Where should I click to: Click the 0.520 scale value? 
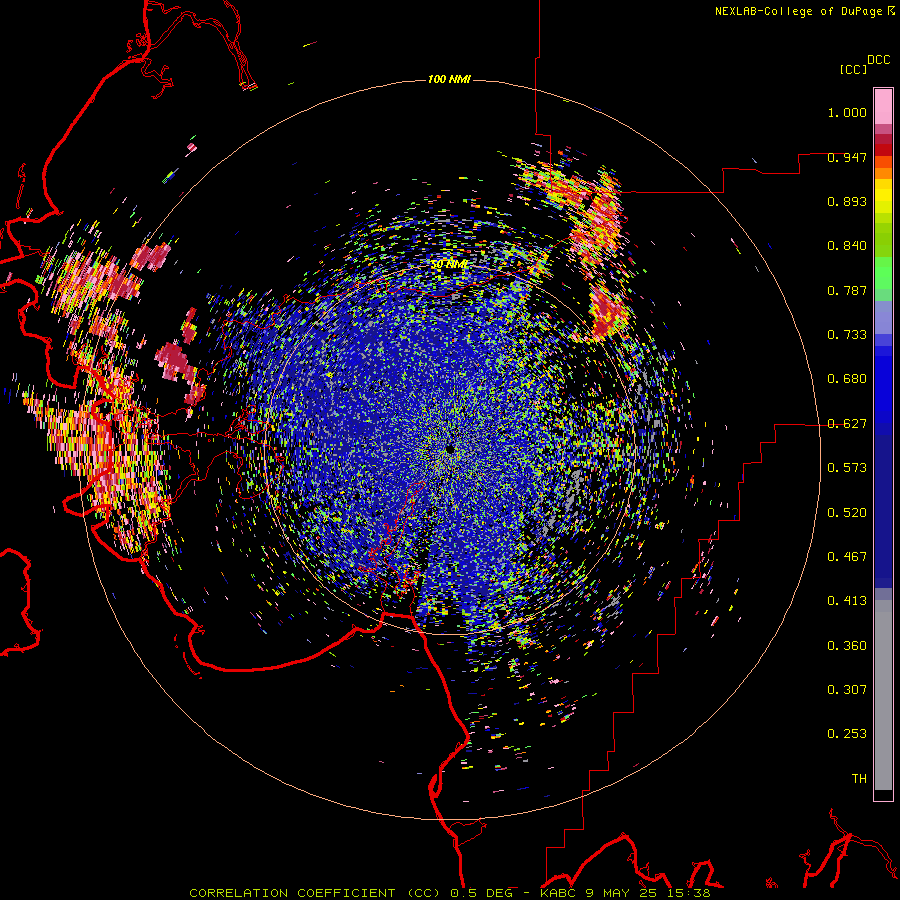coord(847,513)
